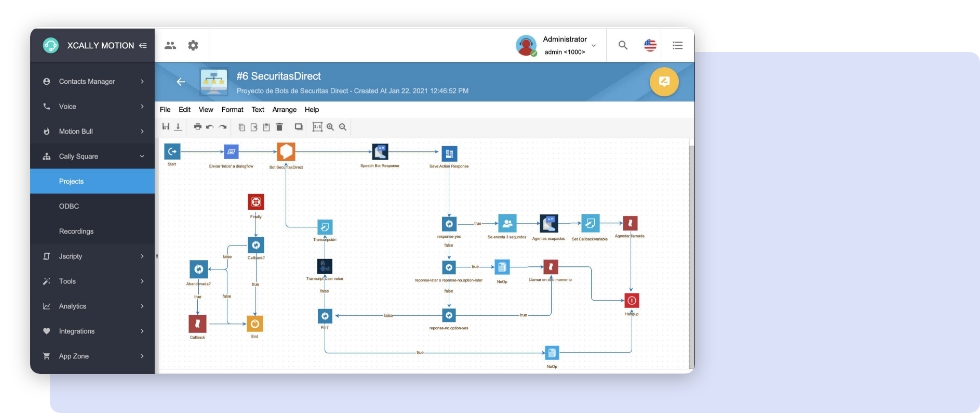Select the red Finally block
The image size is (980, 413).
click(256, 202)
